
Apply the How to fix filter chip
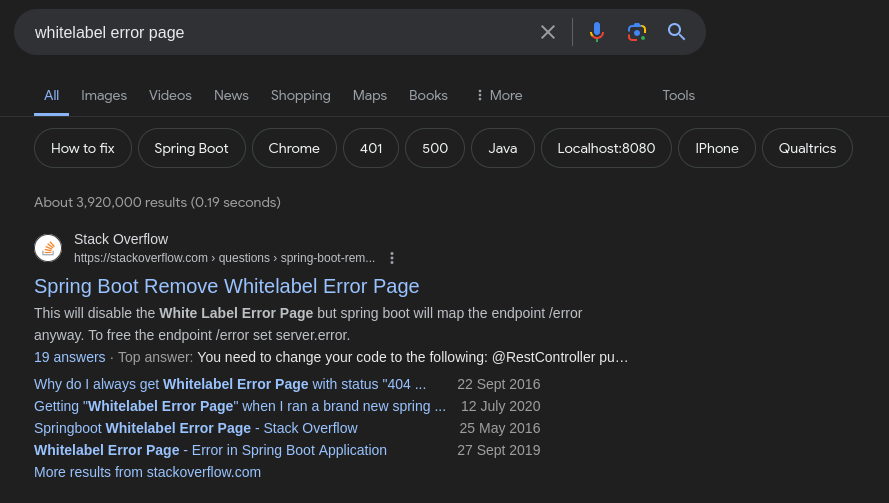pyautogui.click(x=83, y=148)
